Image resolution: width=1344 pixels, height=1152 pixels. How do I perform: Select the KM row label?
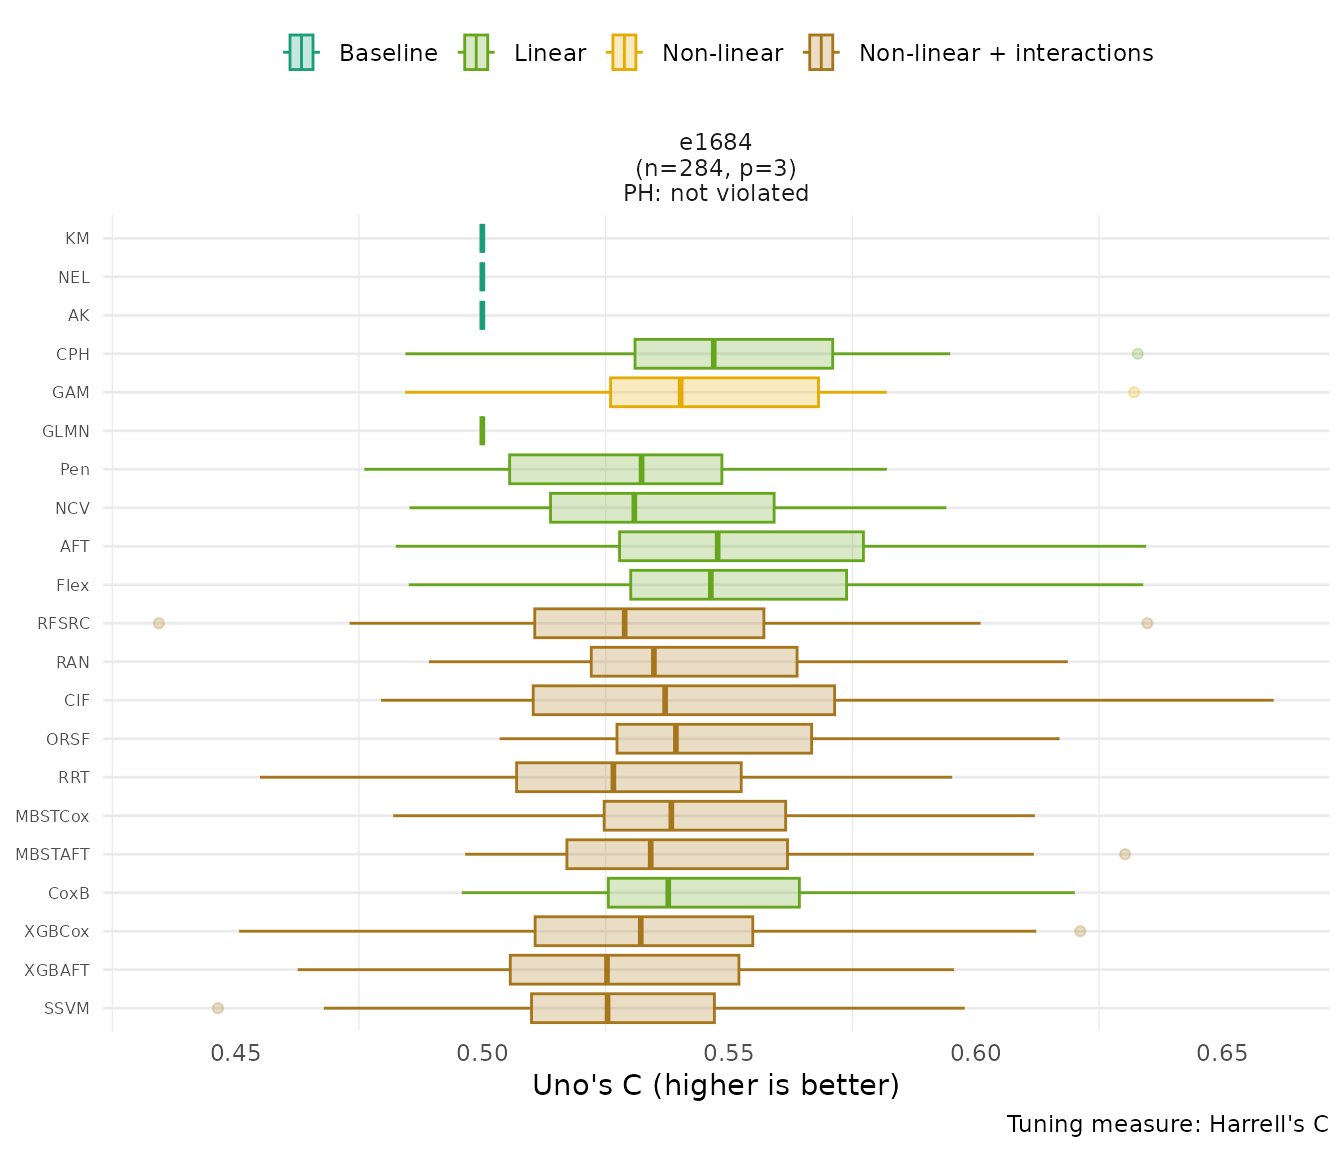[77, 238]
